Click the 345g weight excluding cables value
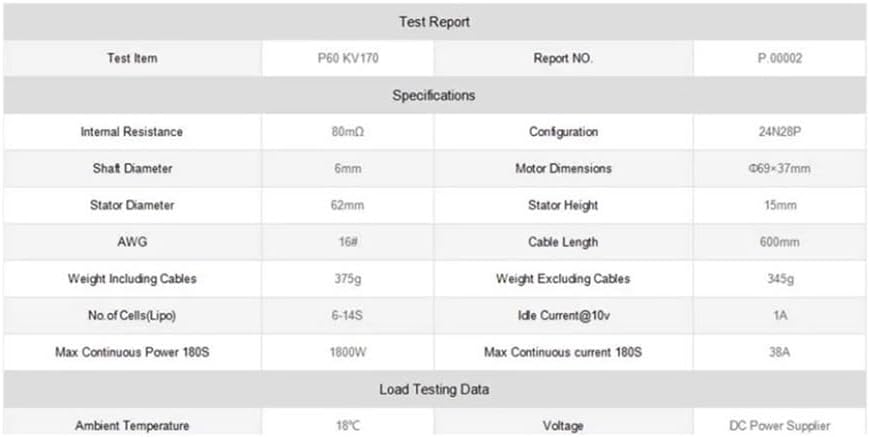This screenshot has height=437, width=869. (779, 279)
